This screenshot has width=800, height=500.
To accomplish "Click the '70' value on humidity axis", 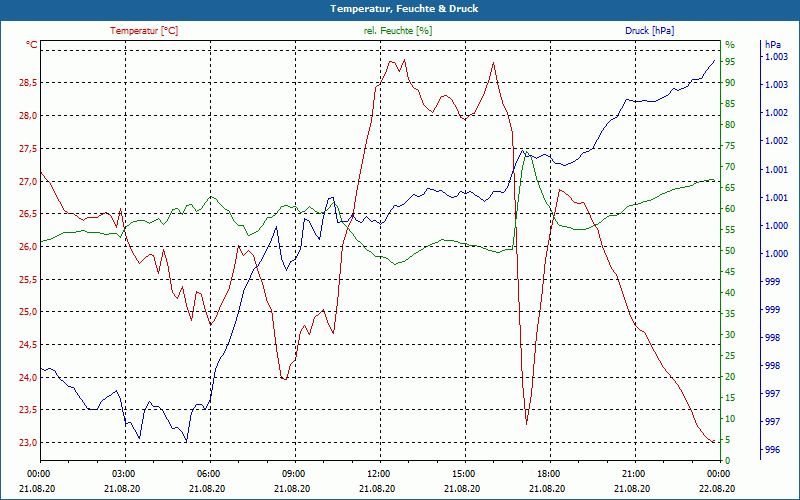I will tap(730, 167).
